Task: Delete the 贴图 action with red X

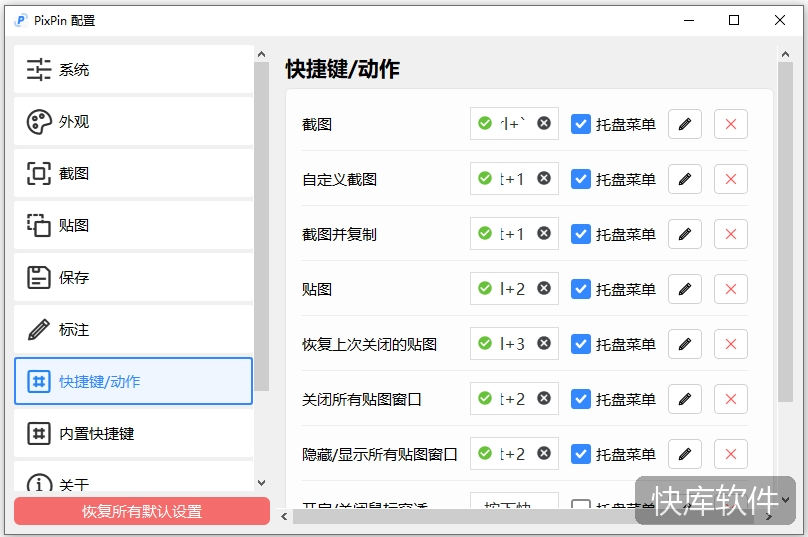Action: [x=731, y=289]
